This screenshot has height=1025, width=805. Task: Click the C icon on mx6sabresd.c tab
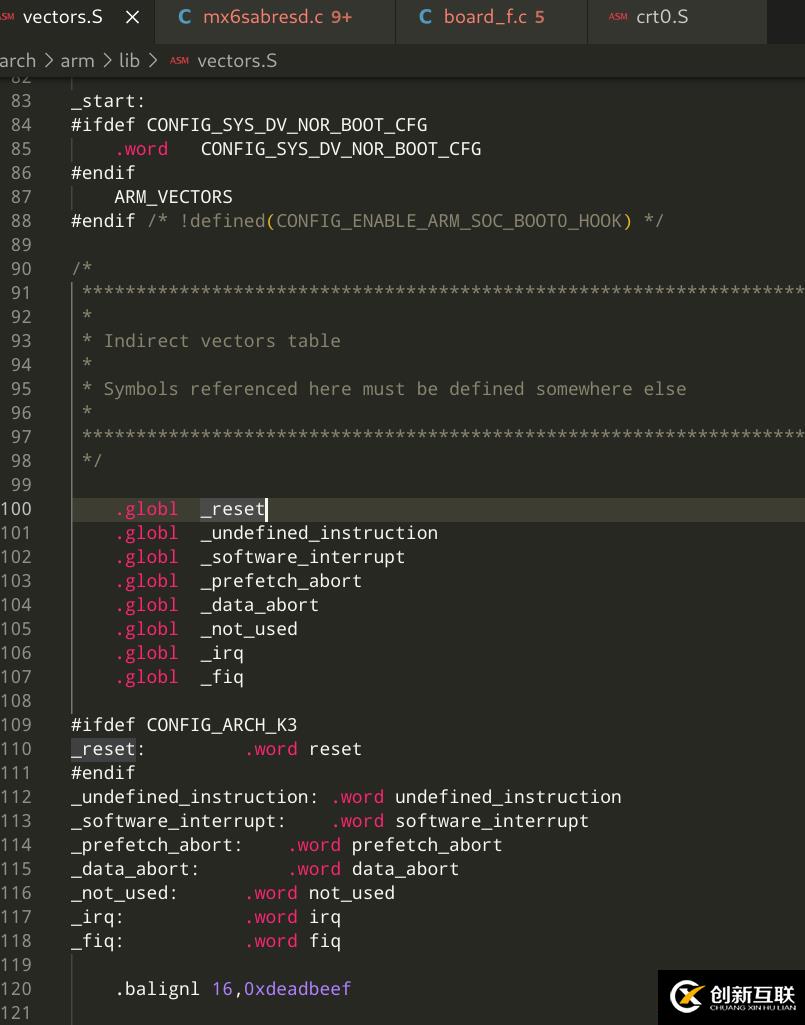point(185,17)
